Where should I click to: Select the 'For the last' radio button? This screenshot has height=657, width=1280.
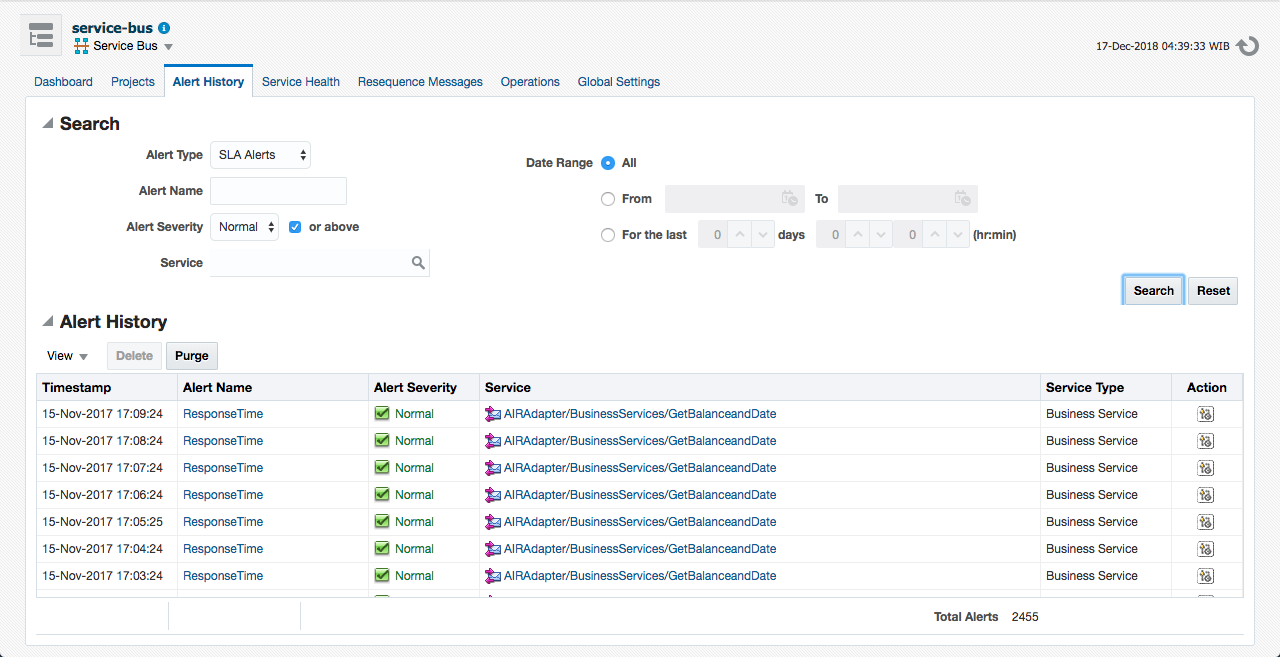pyautogui.click(x=608, y=234)
